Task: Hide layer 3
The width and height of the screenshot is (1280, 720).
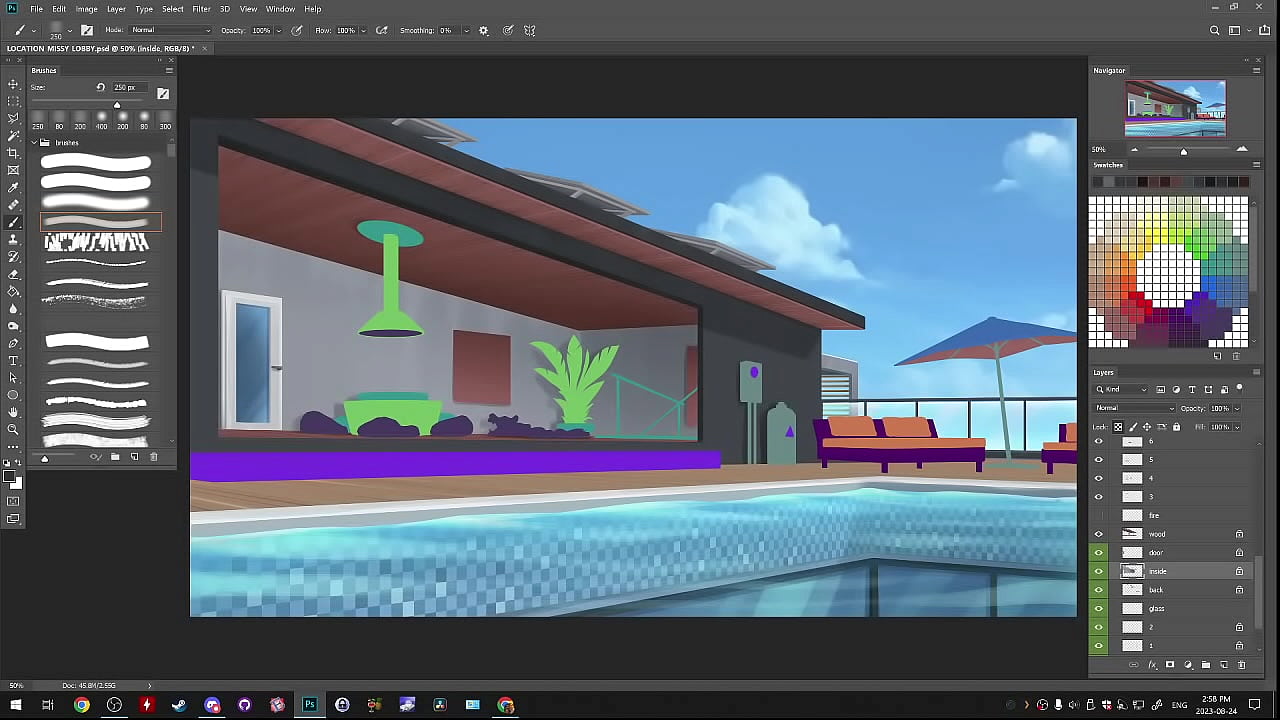Action: [1099, 497]
